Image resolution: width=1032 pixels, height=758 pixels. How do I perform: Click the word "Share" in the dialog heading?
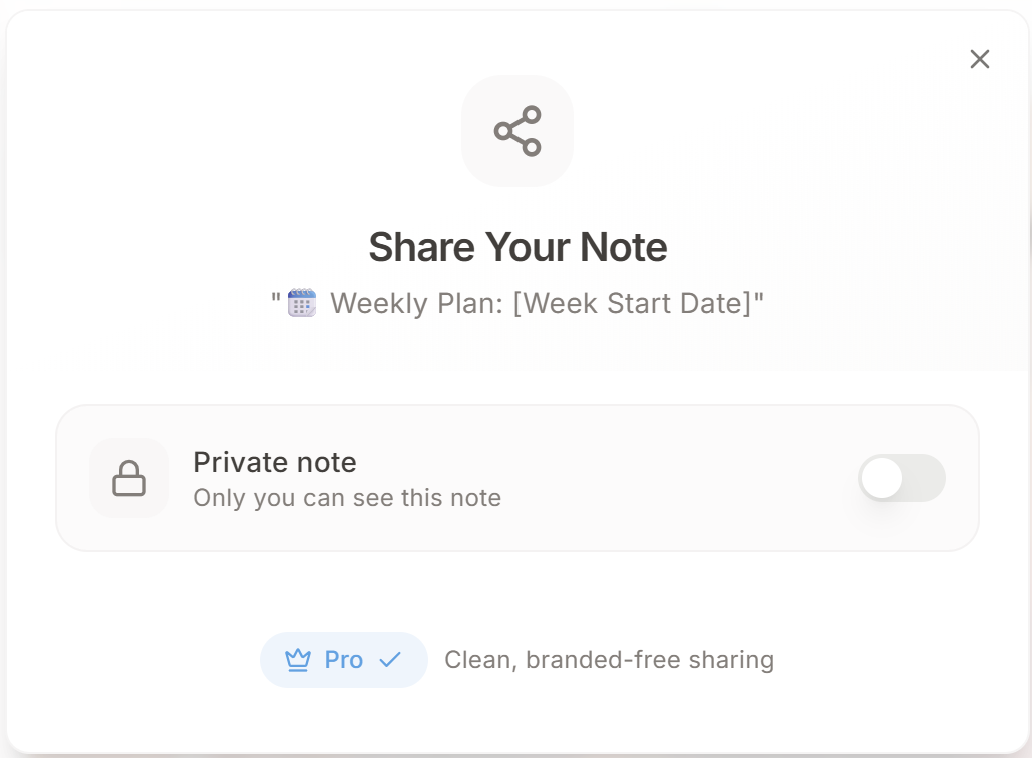pyautogui.click(x=422, y=247)
